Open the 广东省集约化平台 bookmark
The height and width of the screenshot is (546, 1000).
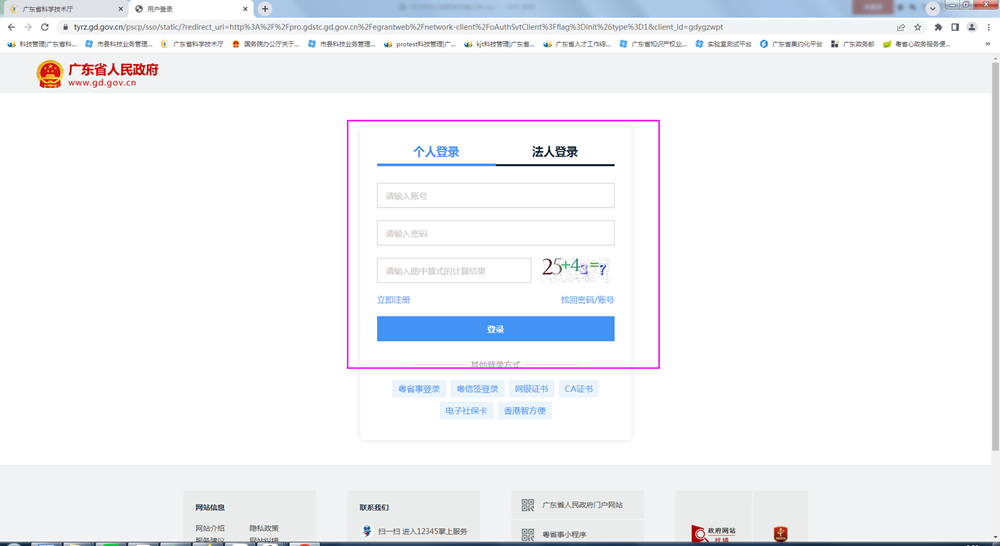[791, 44]
